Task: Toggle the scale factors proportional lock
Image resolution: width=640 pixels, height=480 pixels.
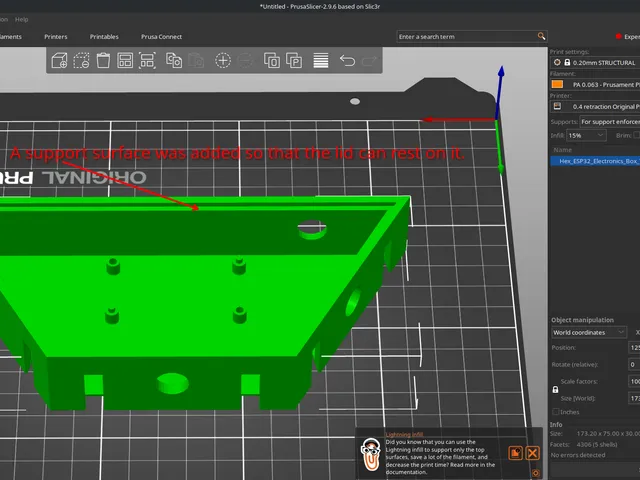Action: (x=555, y=389)
